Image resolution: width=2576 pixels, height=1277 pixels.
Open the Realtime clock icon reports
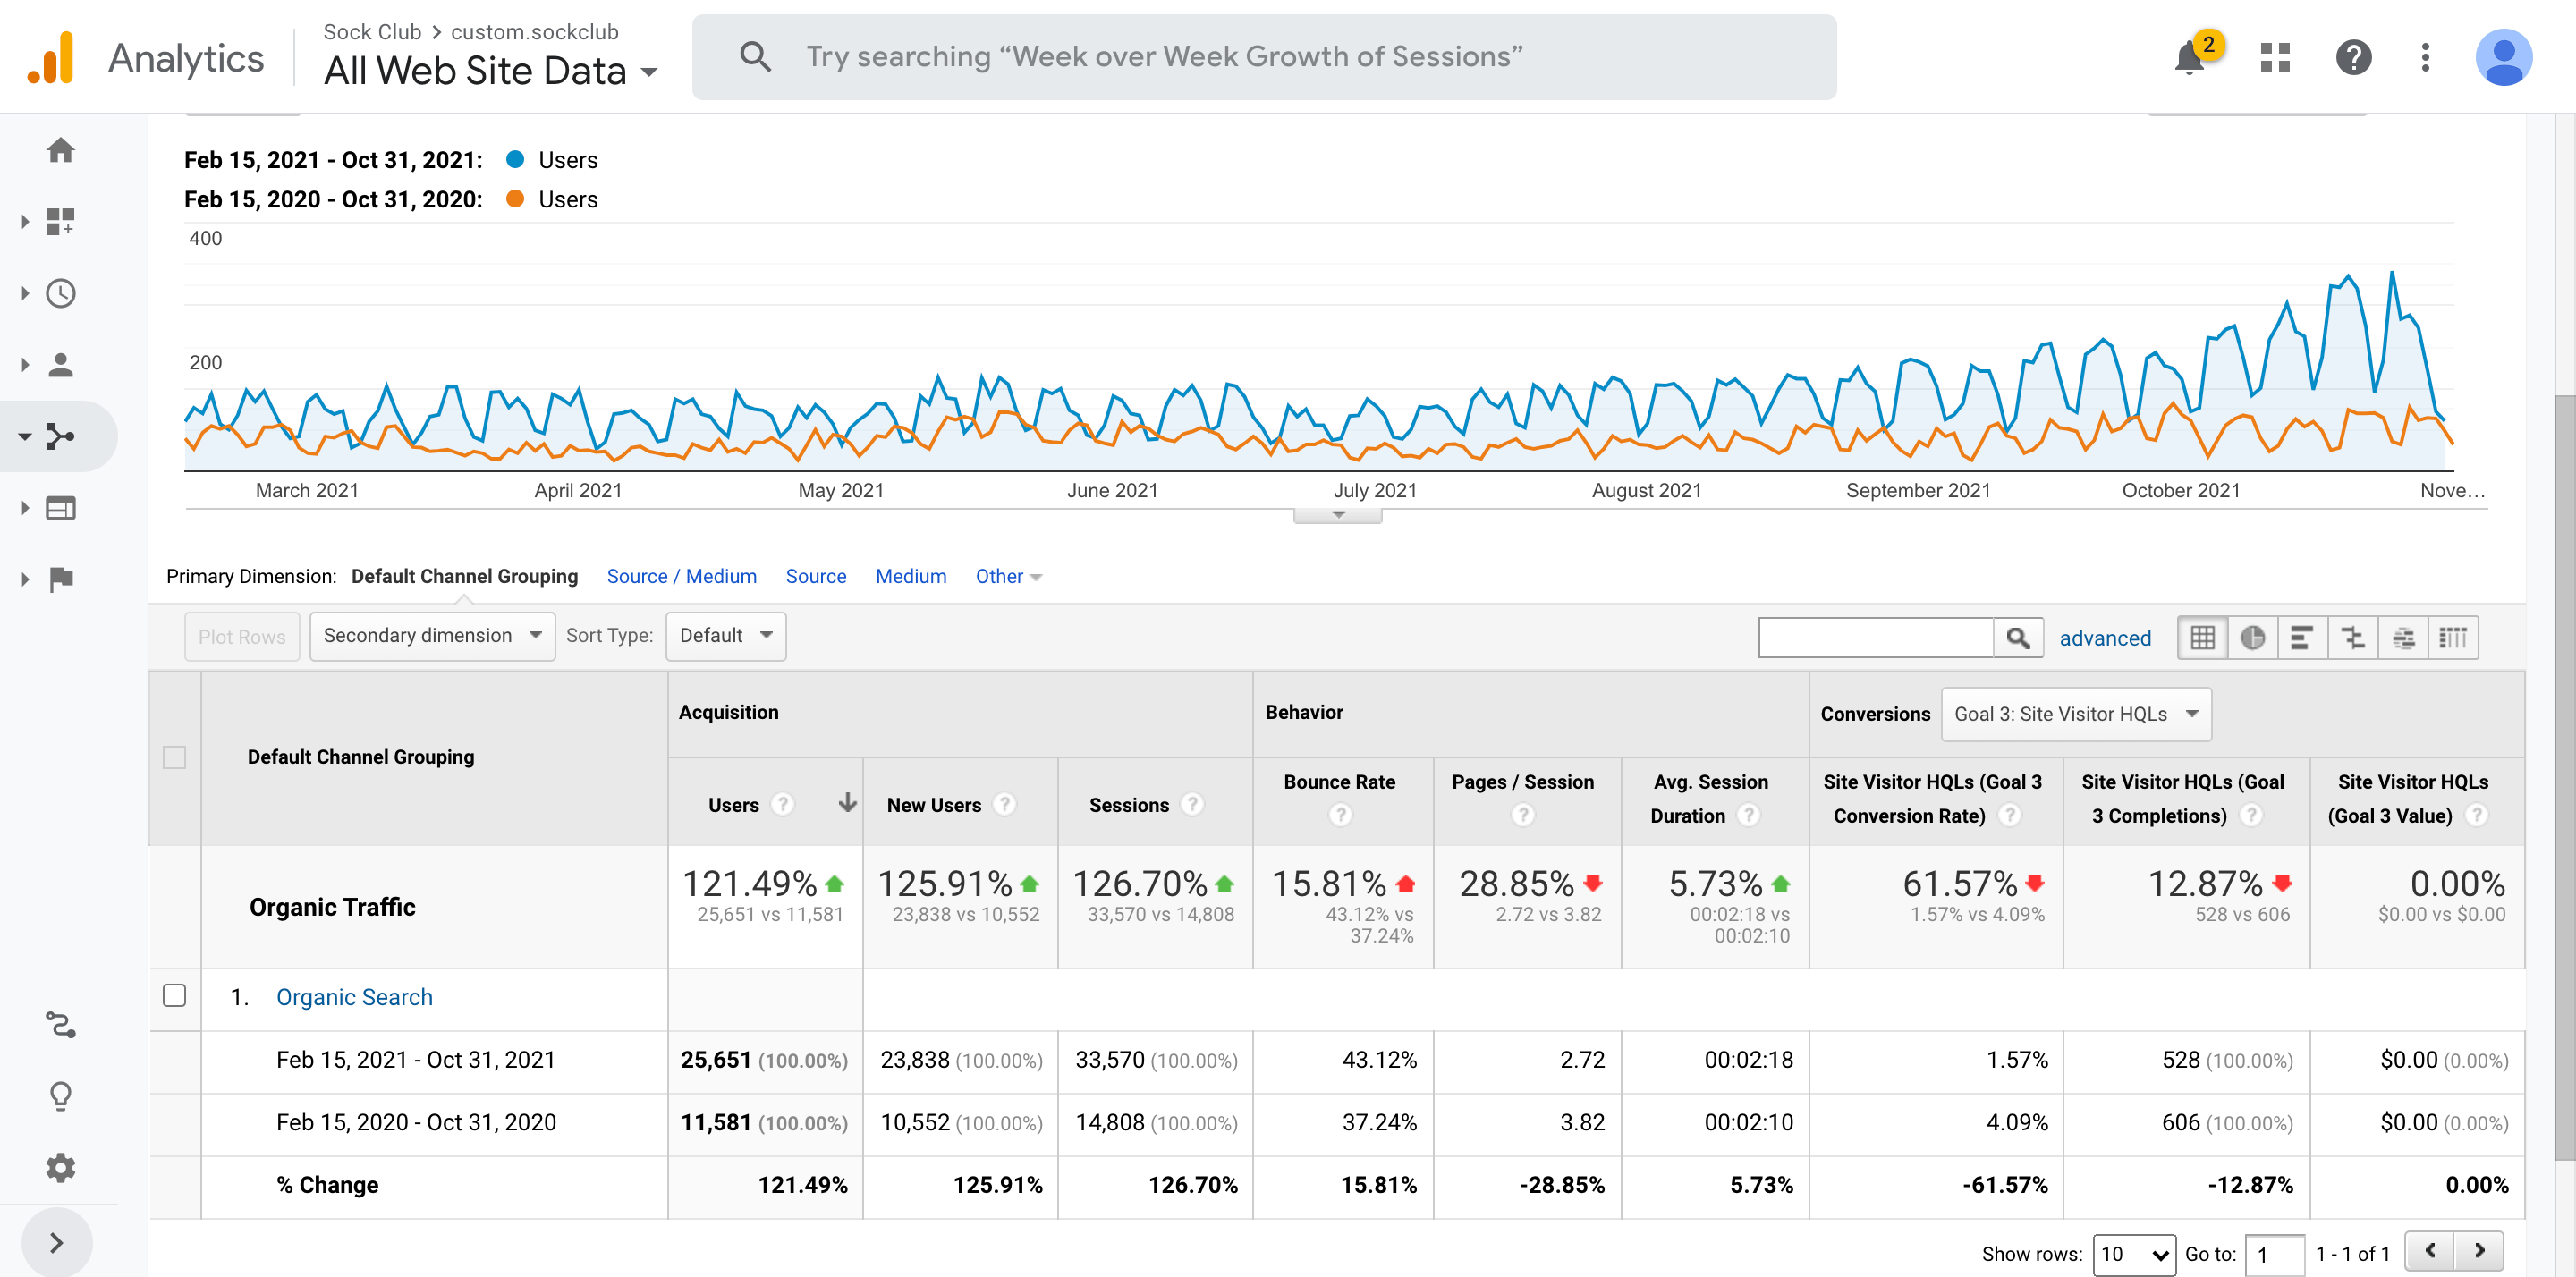(61, 293)
